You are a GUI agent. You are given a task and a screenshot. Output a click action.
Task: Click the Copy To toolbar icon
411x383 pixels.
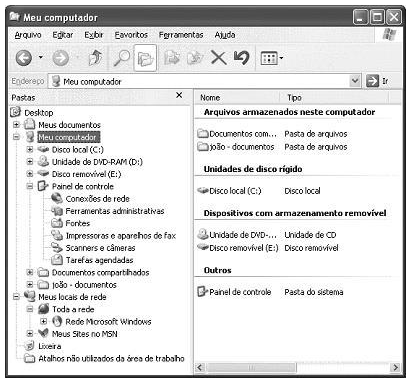pos(195,58)
